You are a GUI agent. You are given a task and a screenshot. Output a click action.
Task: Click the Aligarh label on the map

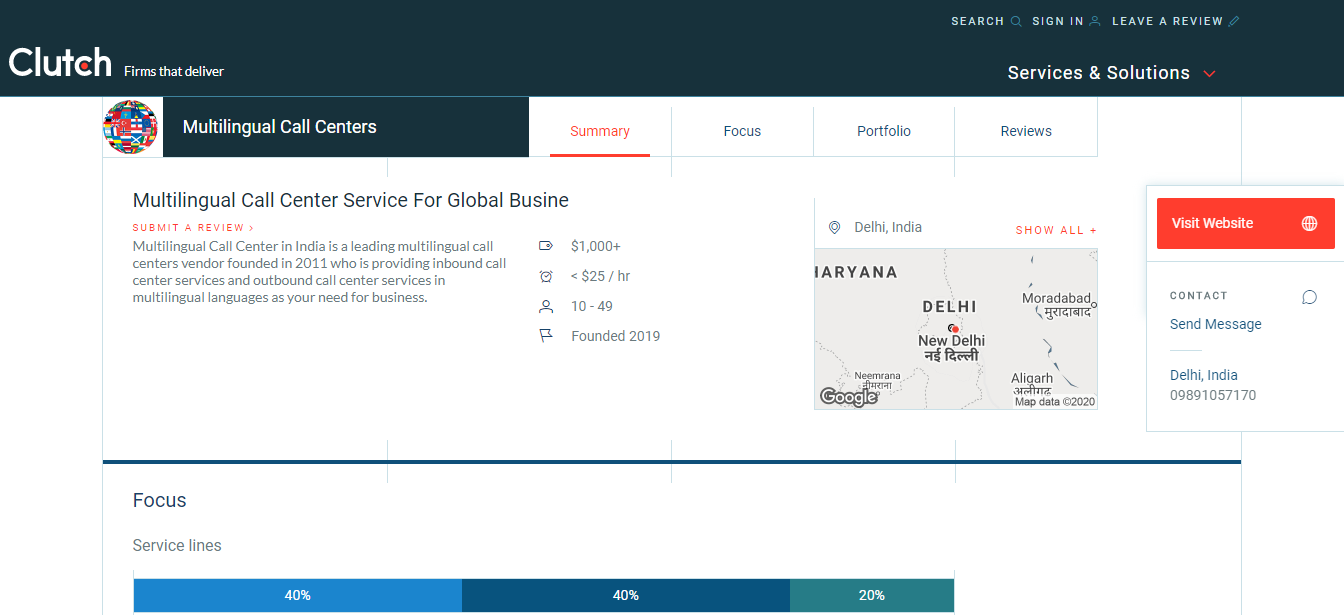1032,378
